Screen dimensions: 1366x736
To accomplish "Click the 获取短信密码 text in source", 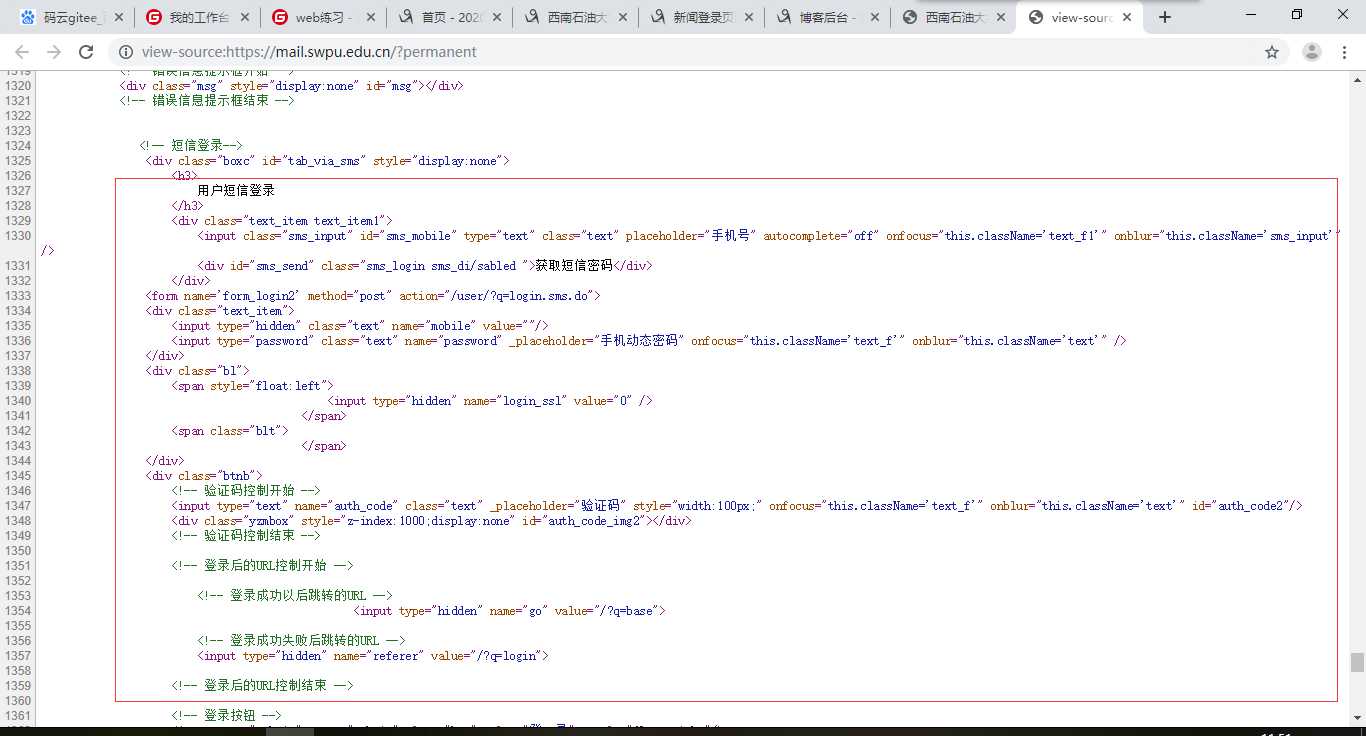I will (574, 266).
